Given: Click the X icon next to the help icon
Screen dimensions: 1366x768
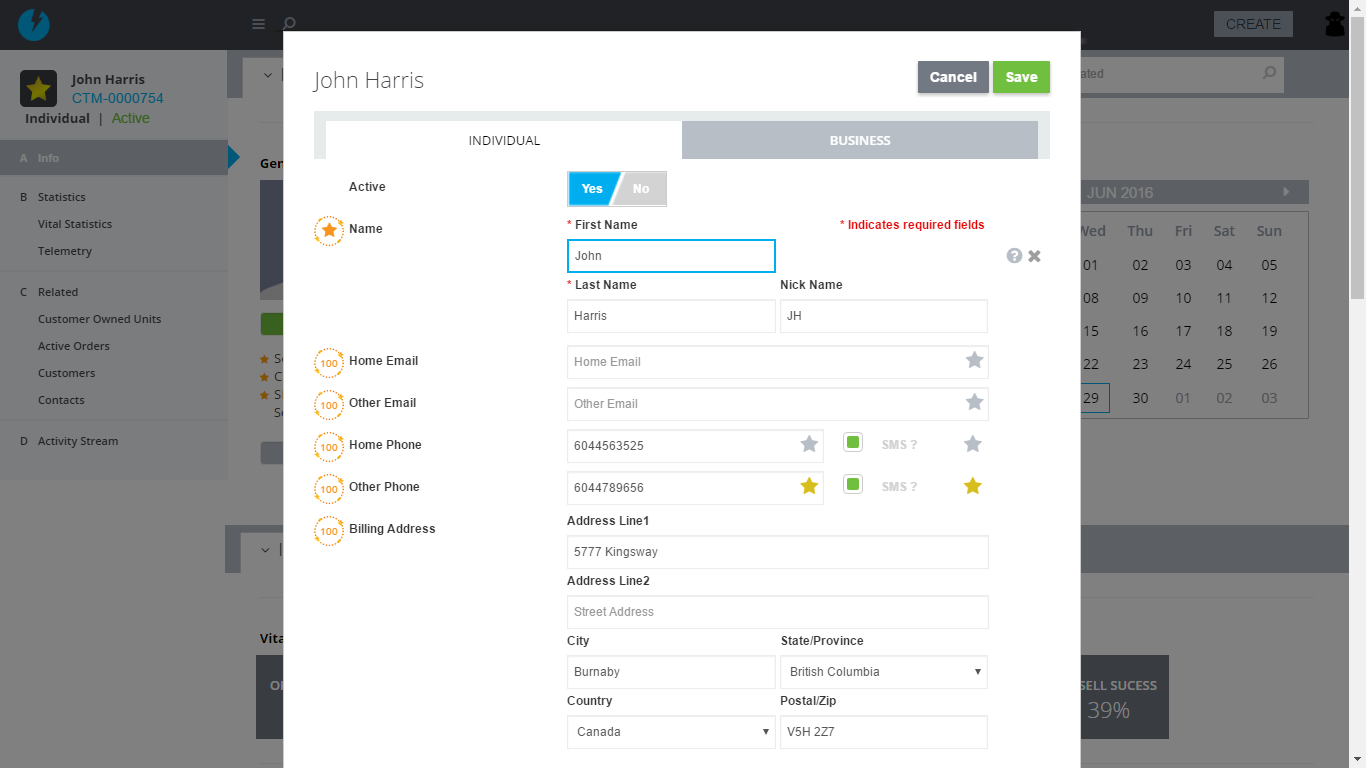Looking at the screenshot, I should 1034,255.
